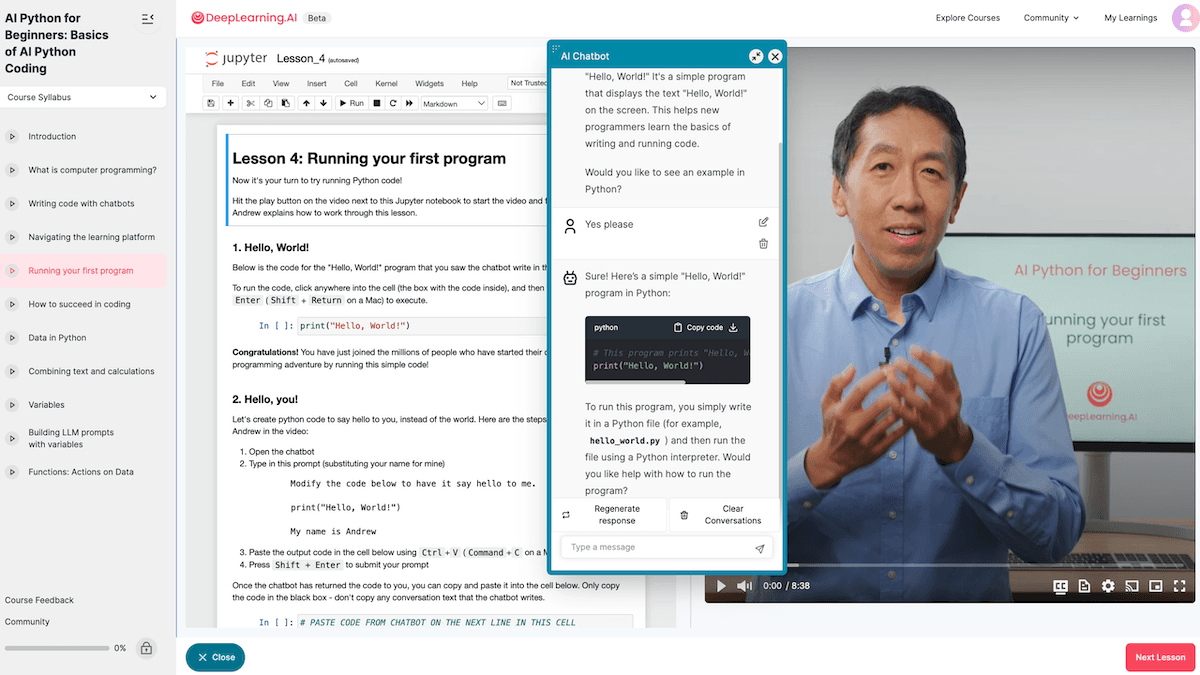Mute the video with the speaker icon
Image resolution: width=1200 pixels, height=675 pixels.
coord(743,585)
